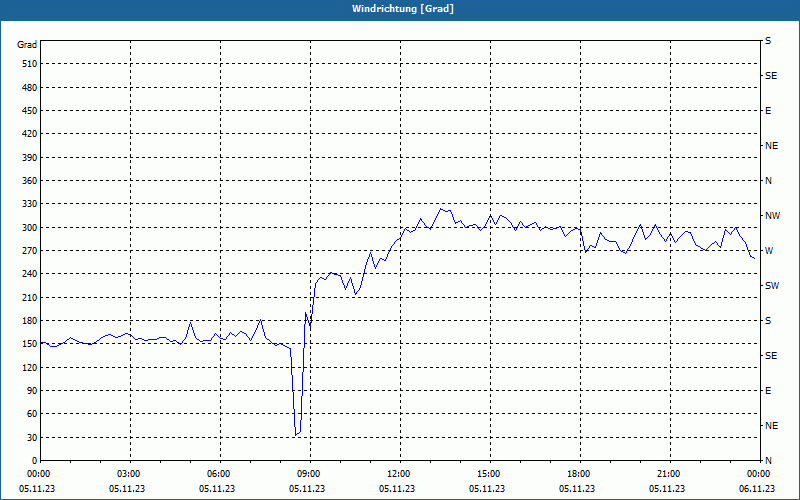Screen dimensions: 800x500
Task: Select the y-axis value '480'
Action: click(30, 88)
